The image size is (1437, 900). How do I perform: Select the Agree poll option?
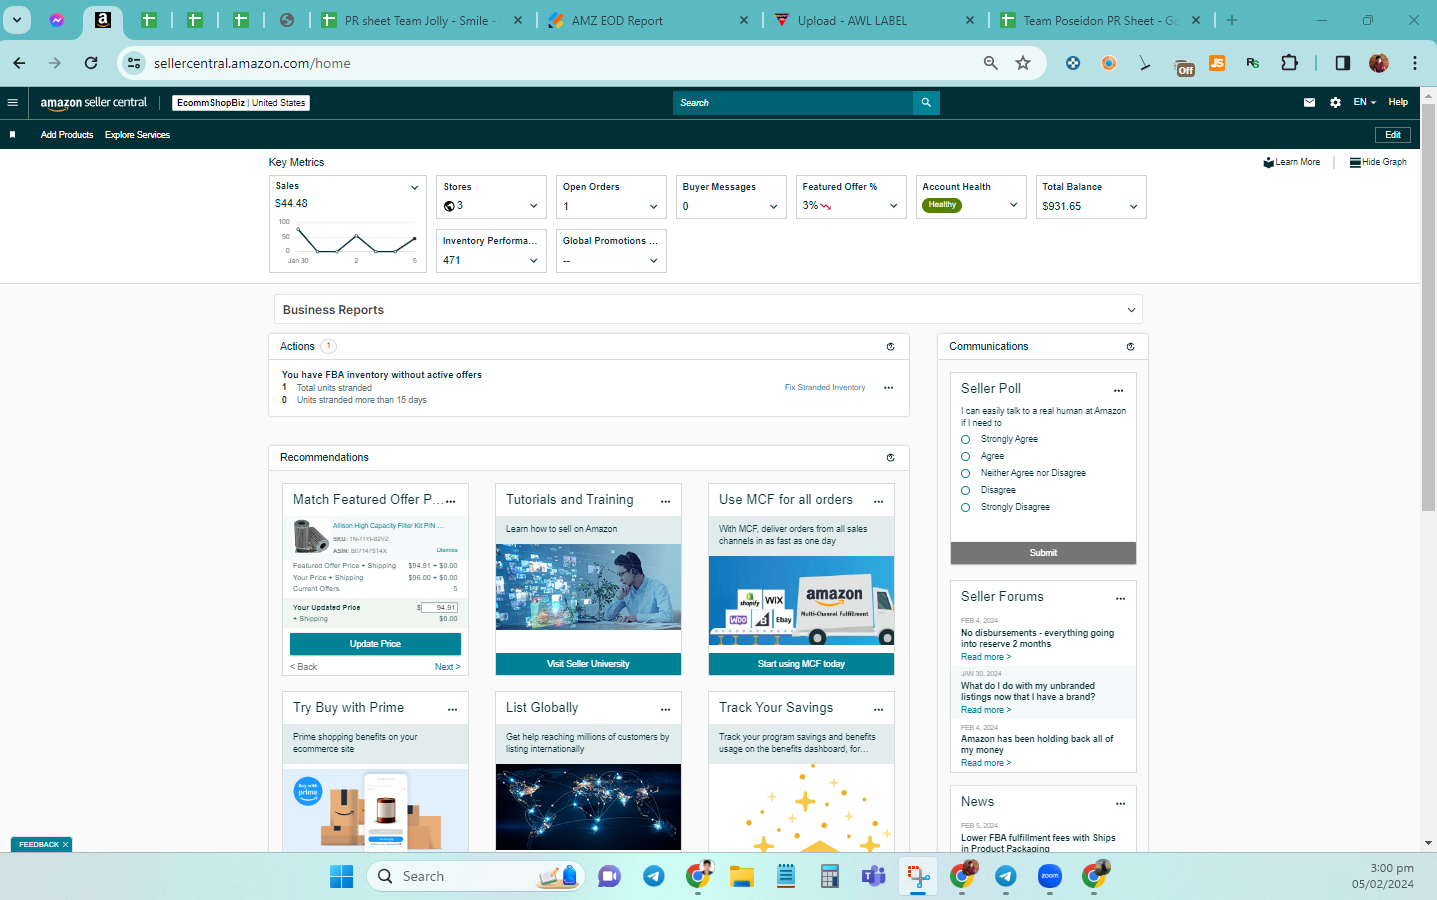coord(965,457)
